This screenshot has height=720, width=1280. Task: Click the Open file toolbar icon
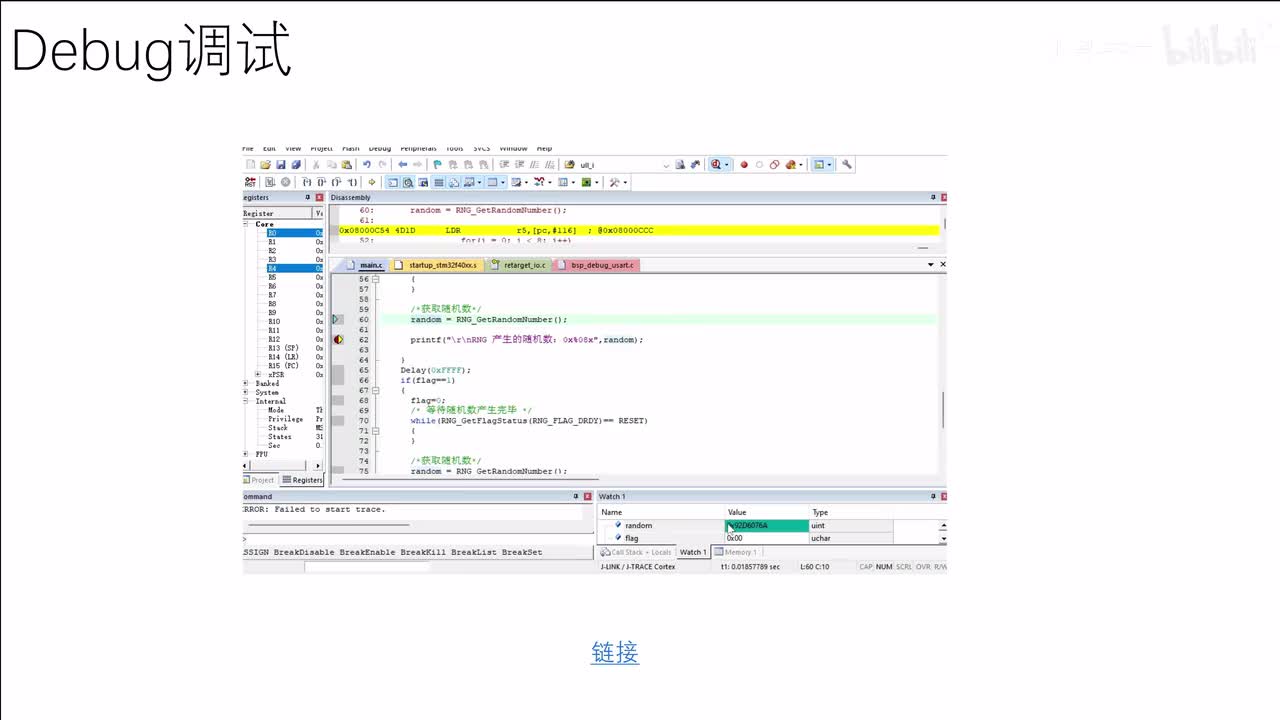(265, 164)
